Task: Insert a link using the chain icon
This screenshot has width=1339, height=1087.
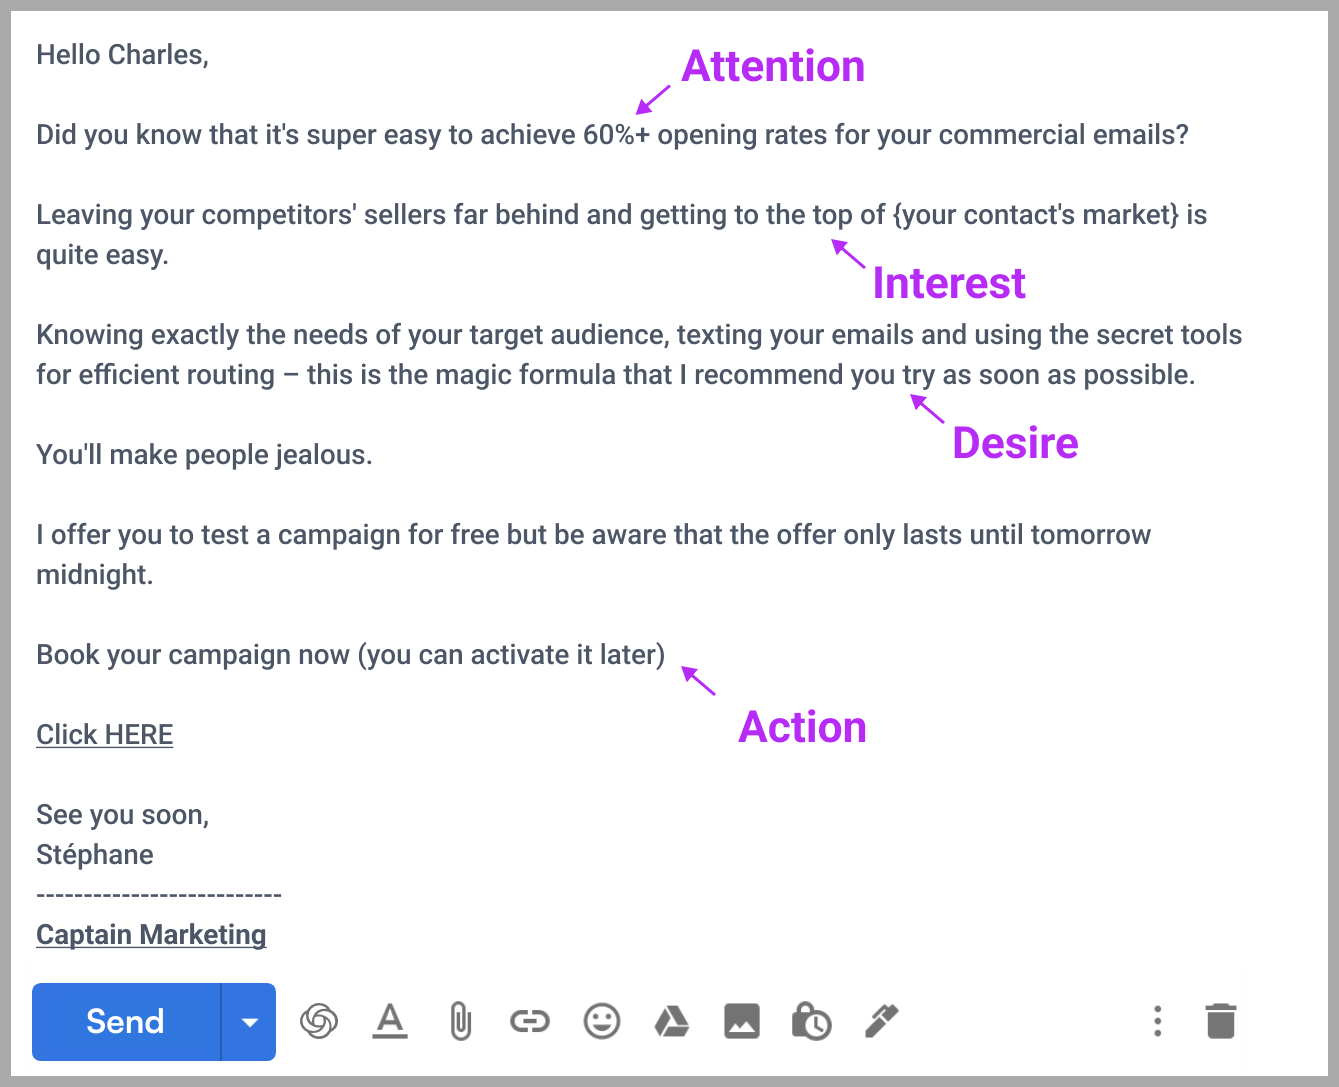Action: click(530, 1021)
